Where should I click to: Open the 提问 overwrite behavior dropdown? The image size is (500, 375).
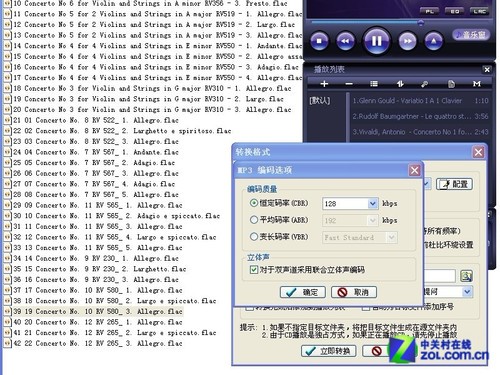(x=467, y=292)
